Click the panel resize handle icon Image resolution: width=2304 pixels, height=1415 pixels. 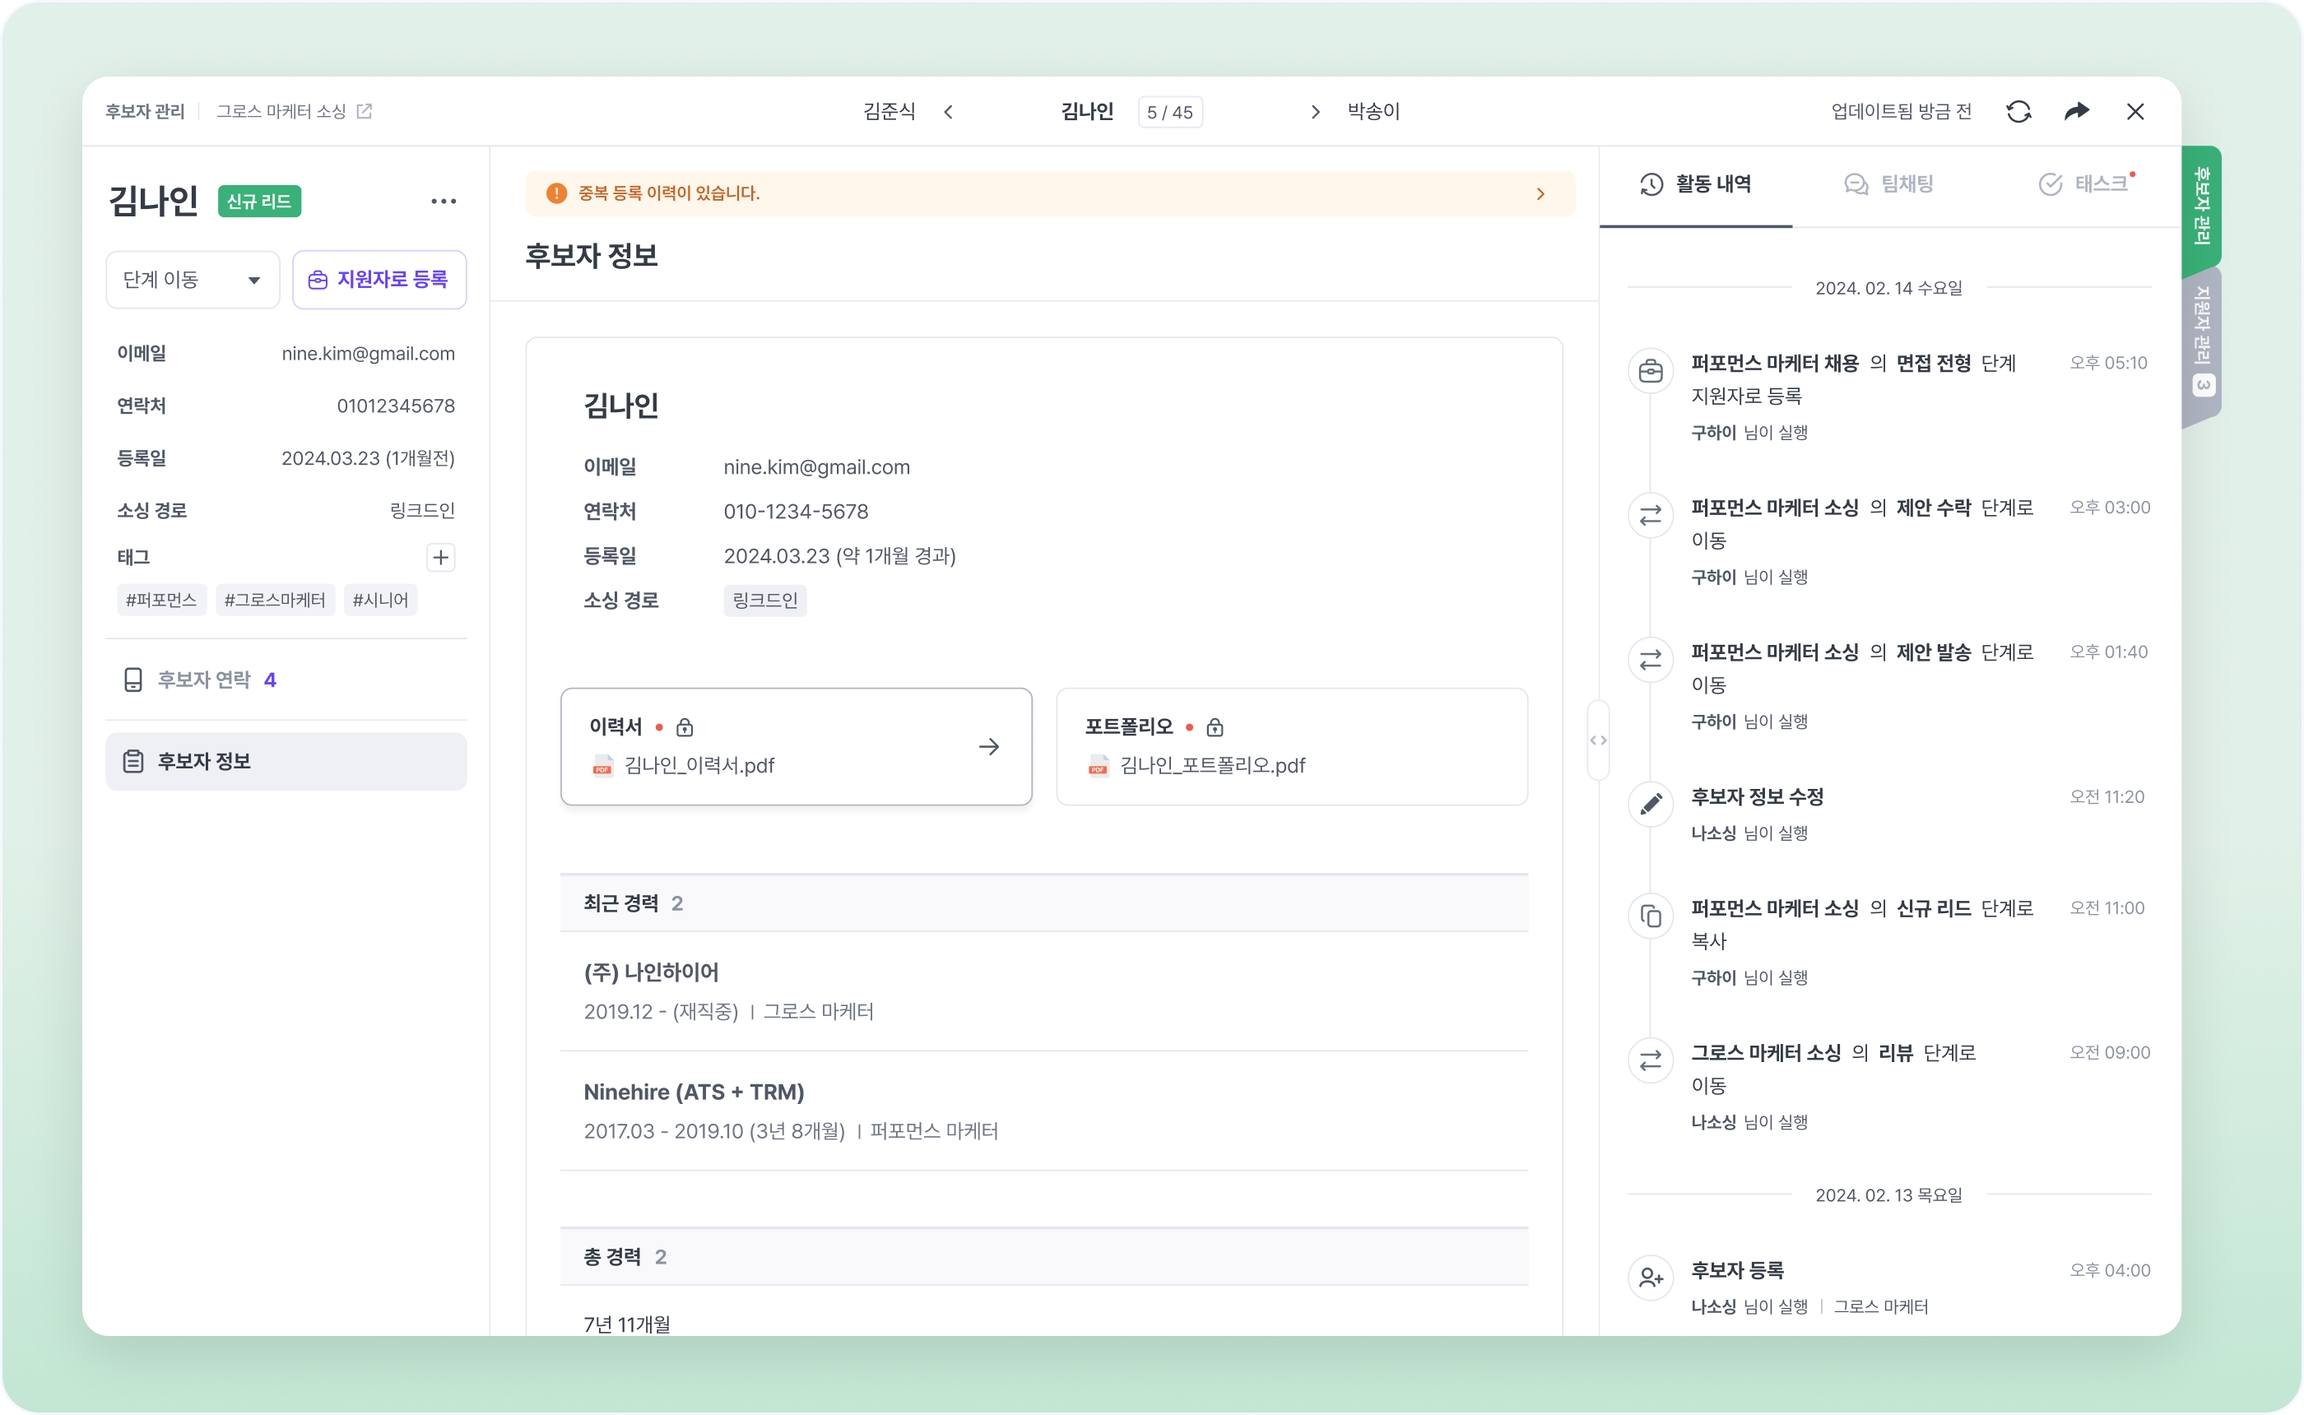pos(1598,740)
